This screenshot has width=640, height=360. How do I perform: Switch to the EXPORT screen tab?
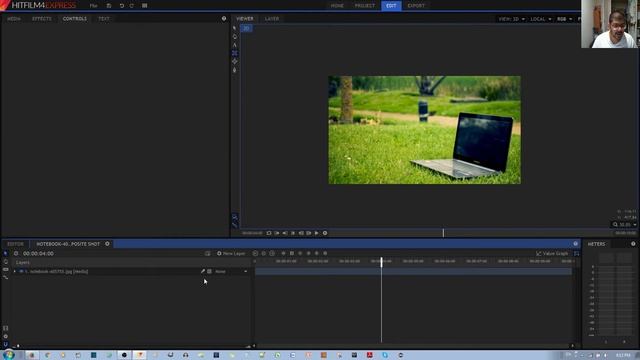pos(416,6)
